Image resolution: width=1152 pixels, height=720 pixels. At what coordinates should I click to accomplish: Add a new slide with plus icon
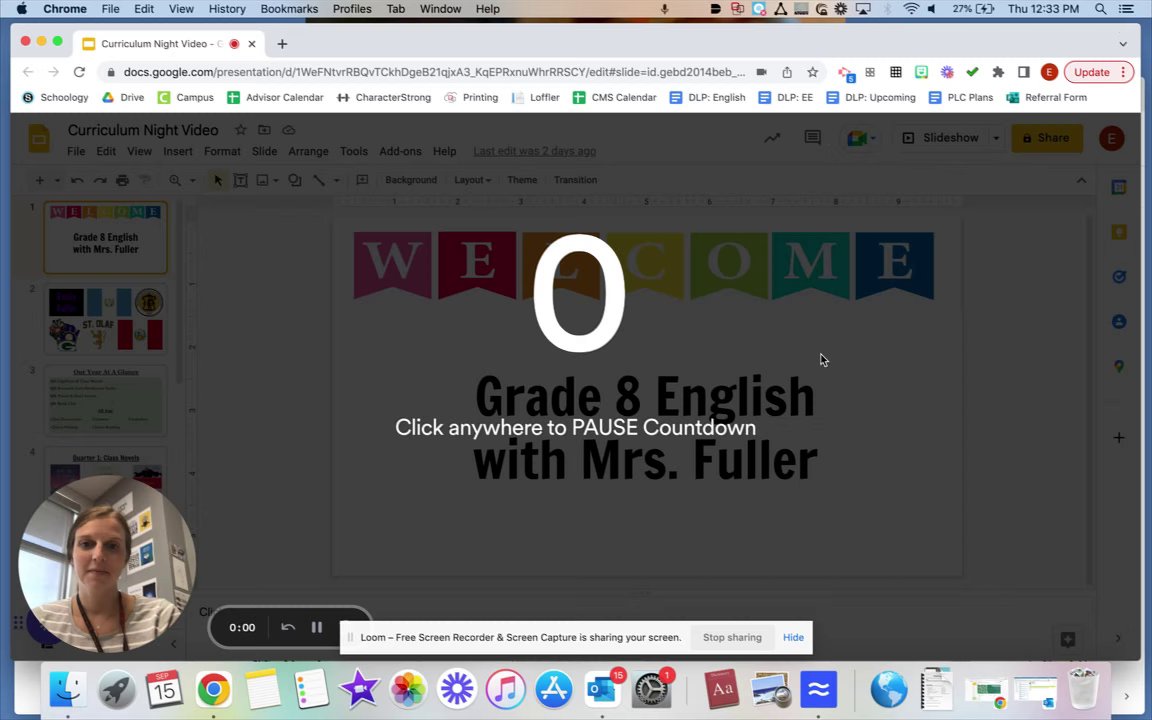click(x=40, y=180)
